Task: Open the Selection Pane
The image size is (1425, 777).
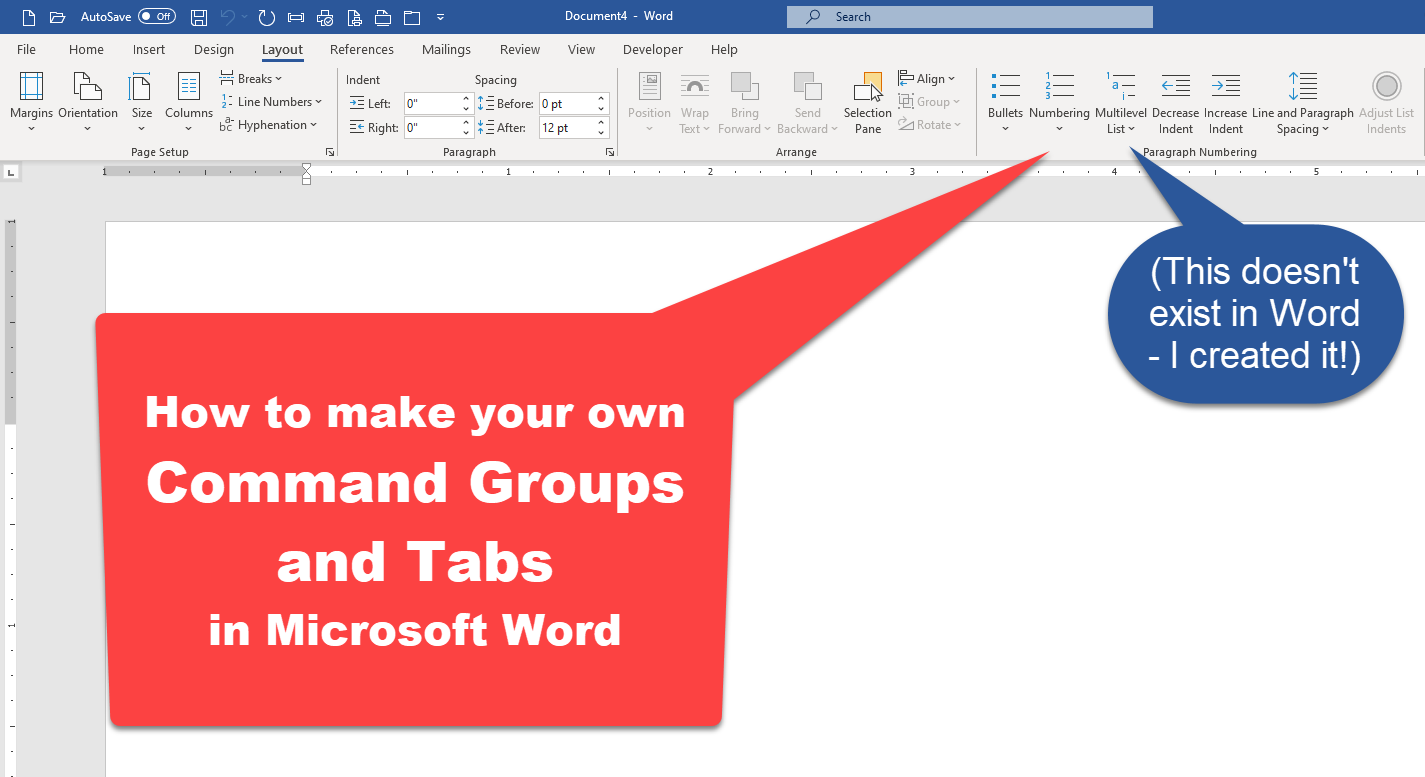Action: [867, 102]
